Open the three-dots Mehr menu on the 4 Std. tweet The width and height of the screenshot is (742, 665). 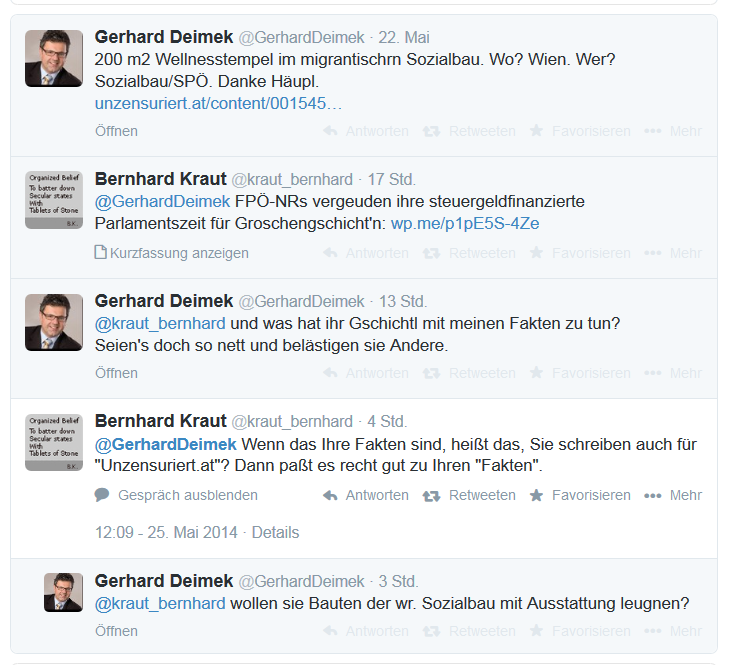[x=653, y=495]
